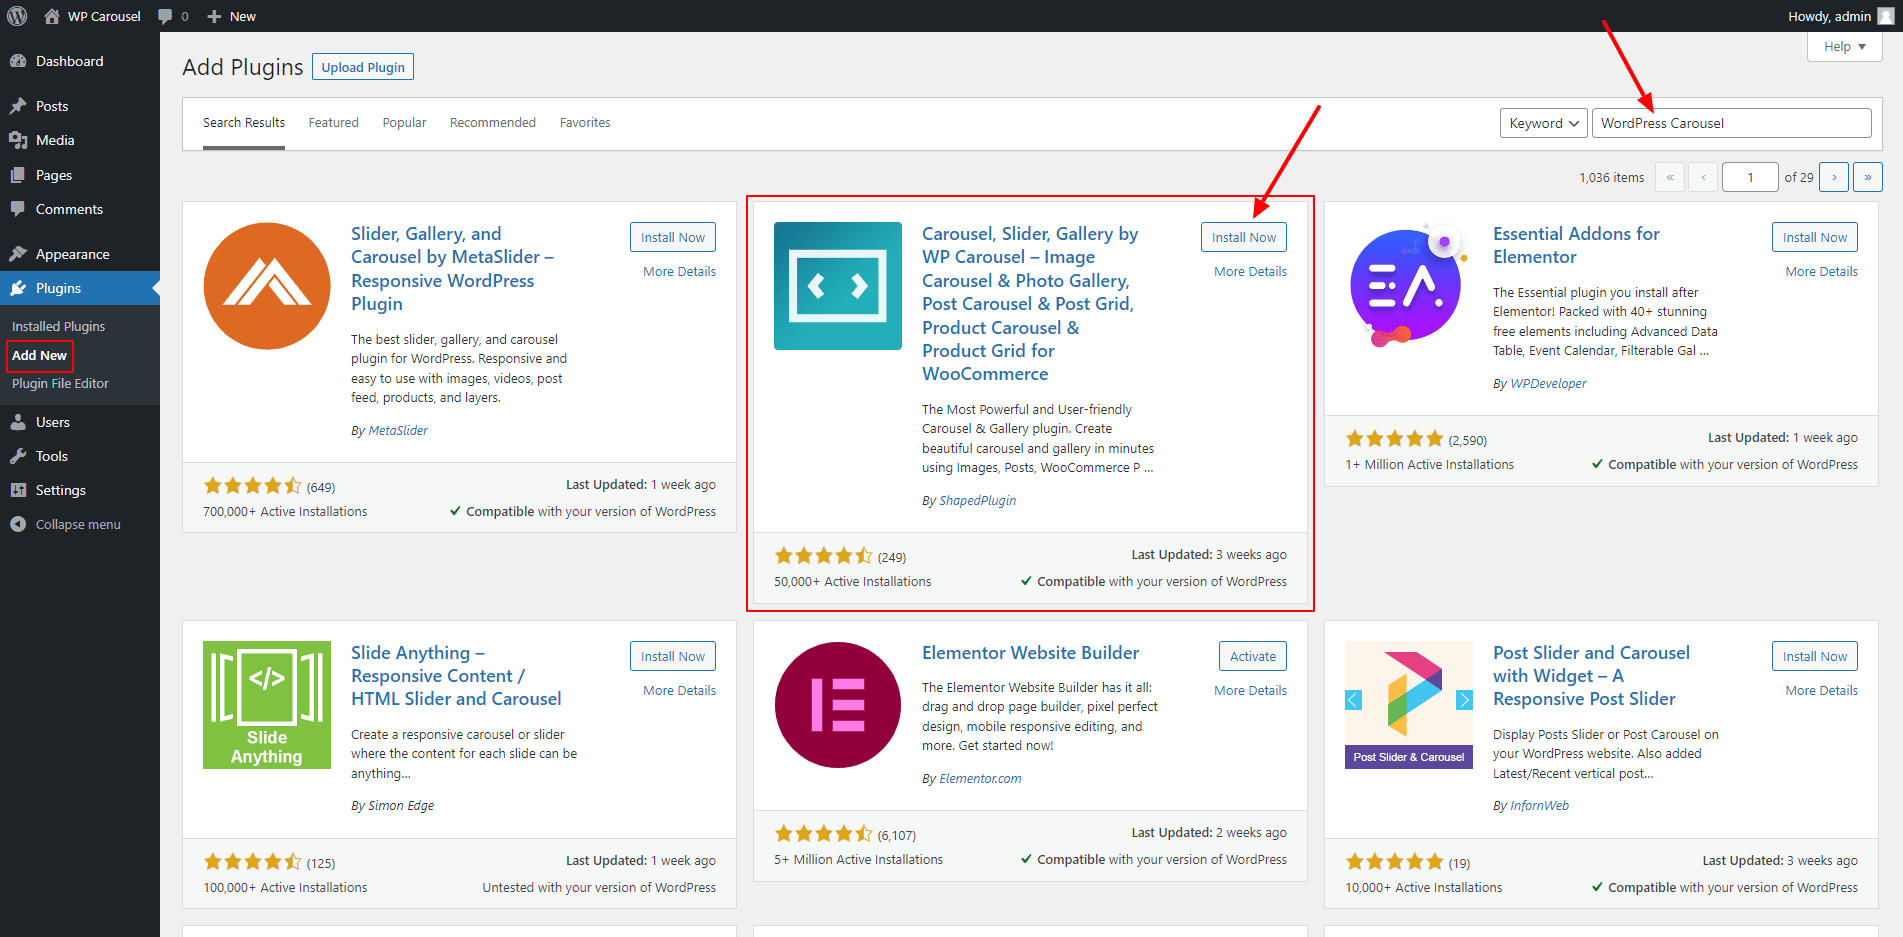The image size is (1903, 937).
Task: Install the WP Carousel plugin by ShapedPlugin
Action: click(x=1244, y=237)
